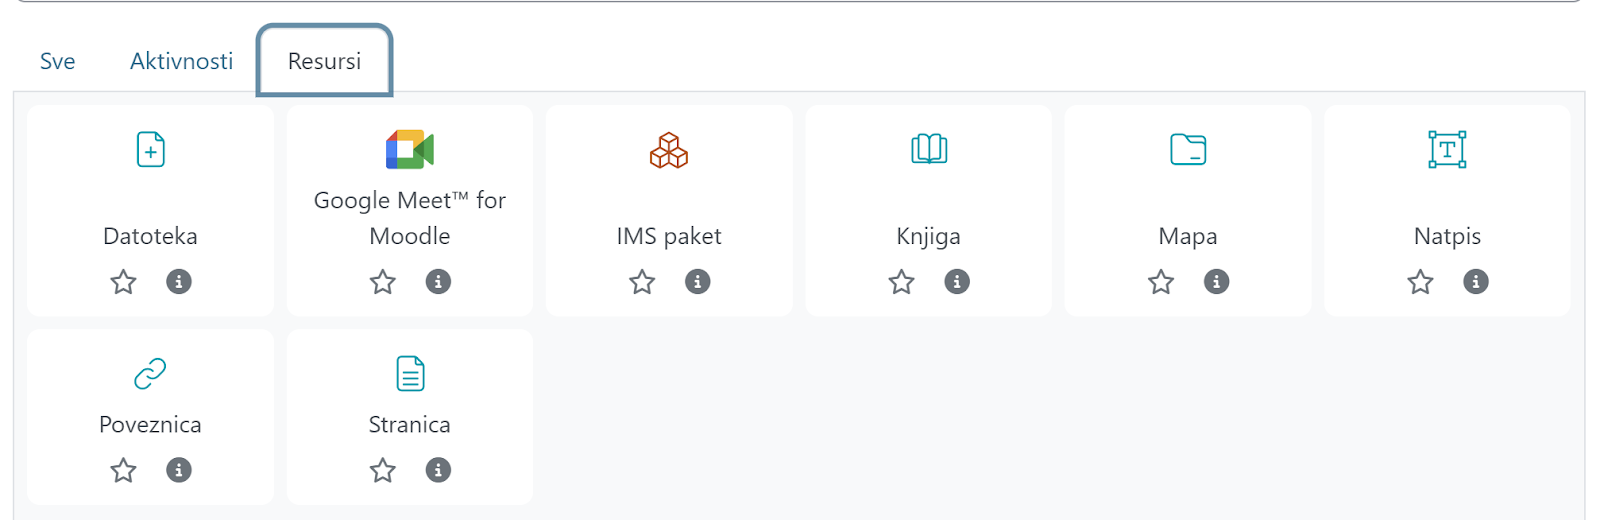Switch to the Sve tab
1600x520 pixels.
pos(57,61)
